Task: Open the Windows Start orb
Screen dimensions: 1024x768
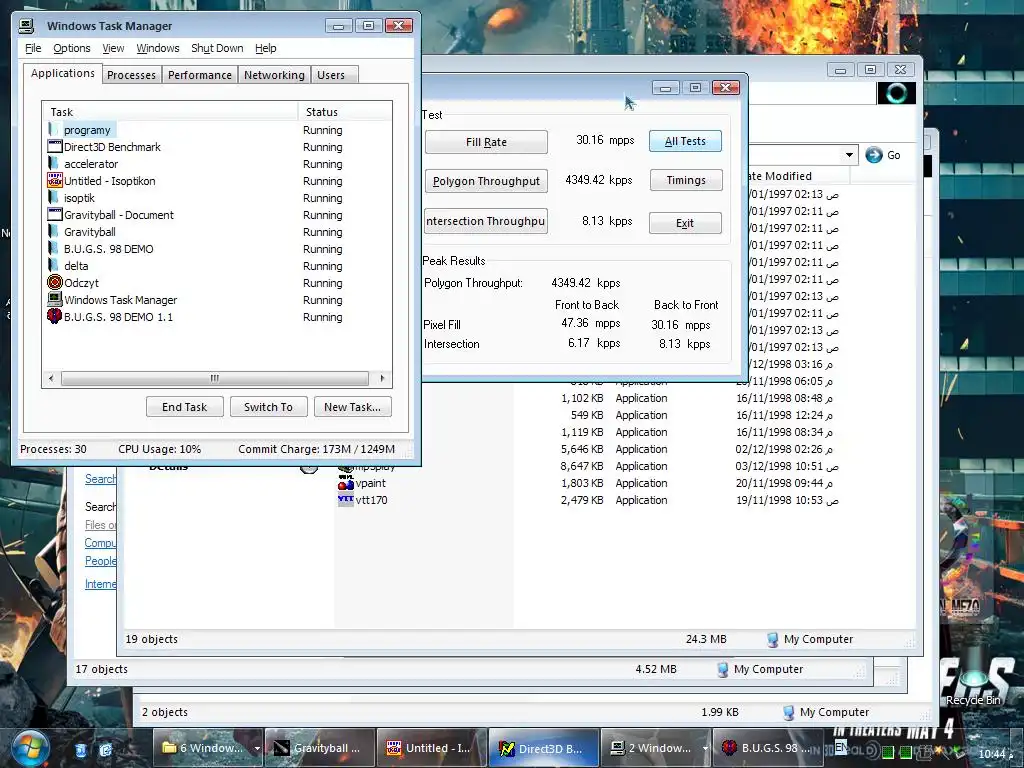Action: pyautogui.click(x=30, y=748)
